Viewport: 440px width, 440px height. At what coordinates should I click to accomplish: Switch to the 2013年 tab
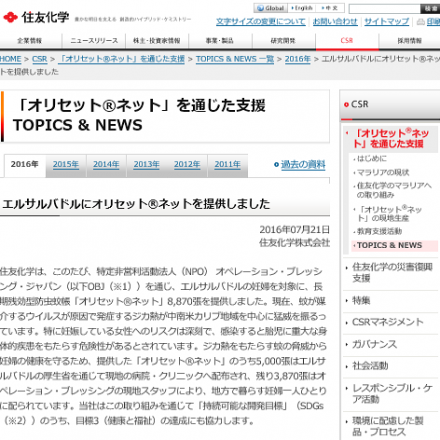coord(146,165)
